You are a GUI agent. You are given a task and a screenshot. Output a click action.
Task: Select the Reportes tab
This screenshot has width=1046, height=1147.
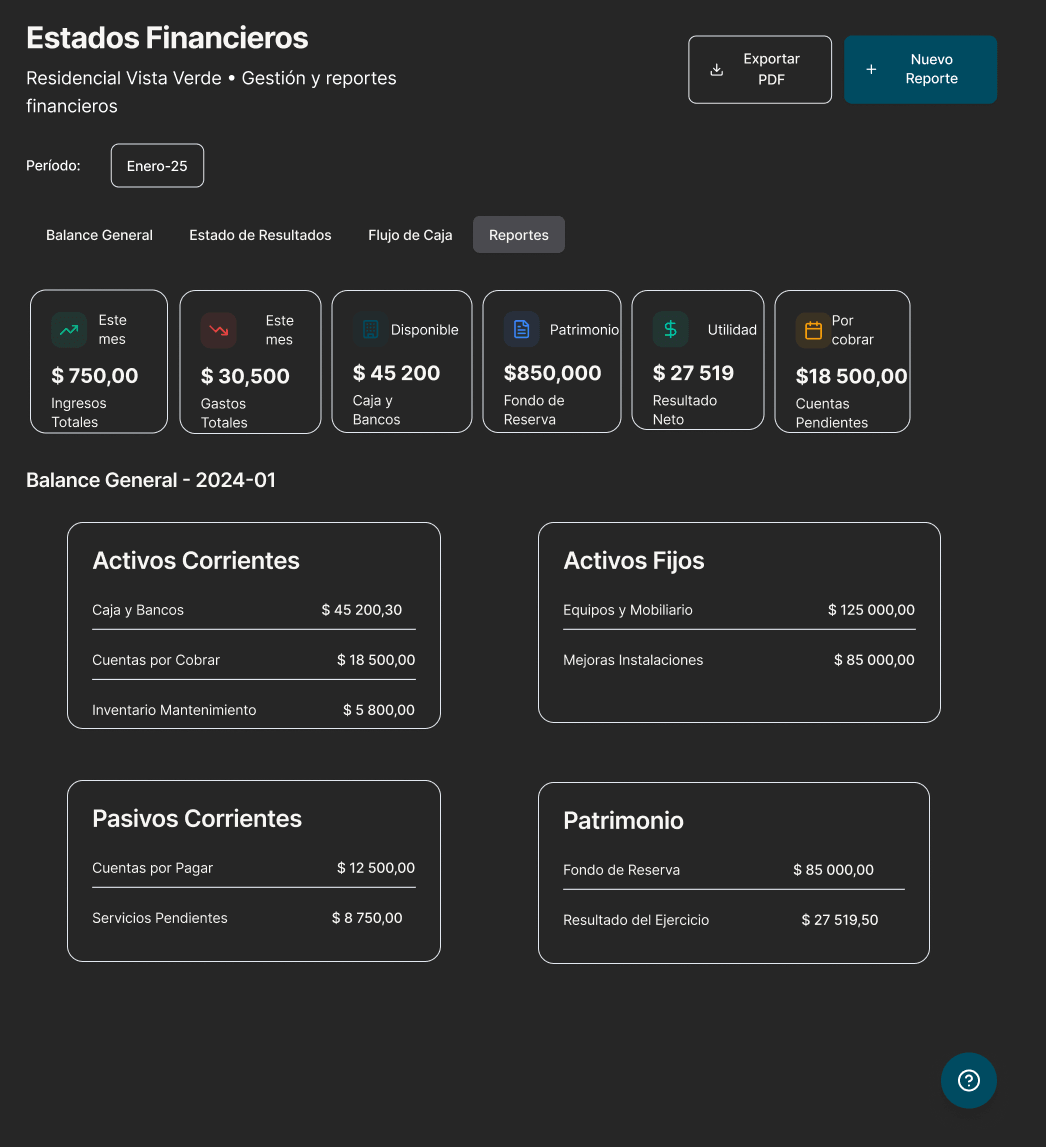click(518, 235)
